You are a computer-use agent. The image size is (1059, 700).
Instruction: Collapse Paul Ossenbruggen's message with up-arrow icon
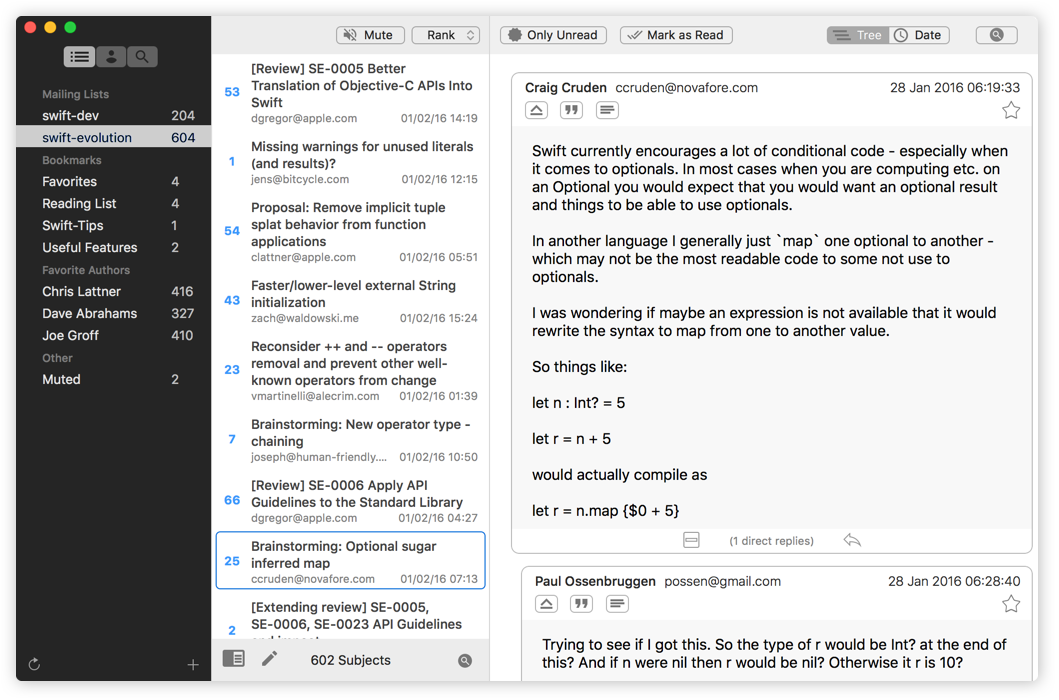point(546,604)
